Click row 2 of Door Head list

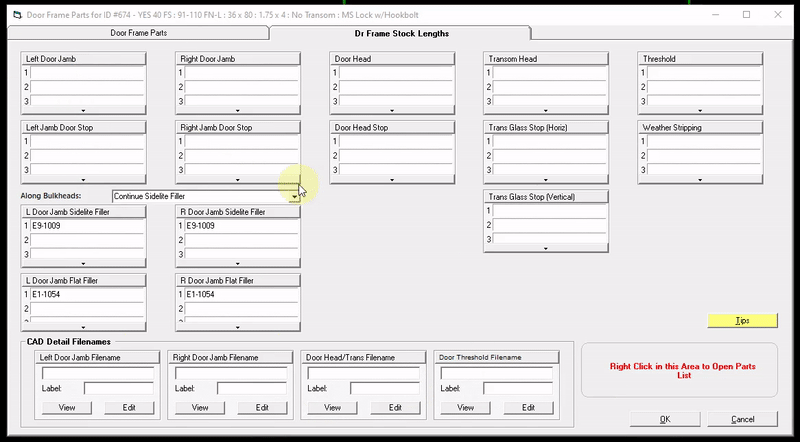pos(396,87)
